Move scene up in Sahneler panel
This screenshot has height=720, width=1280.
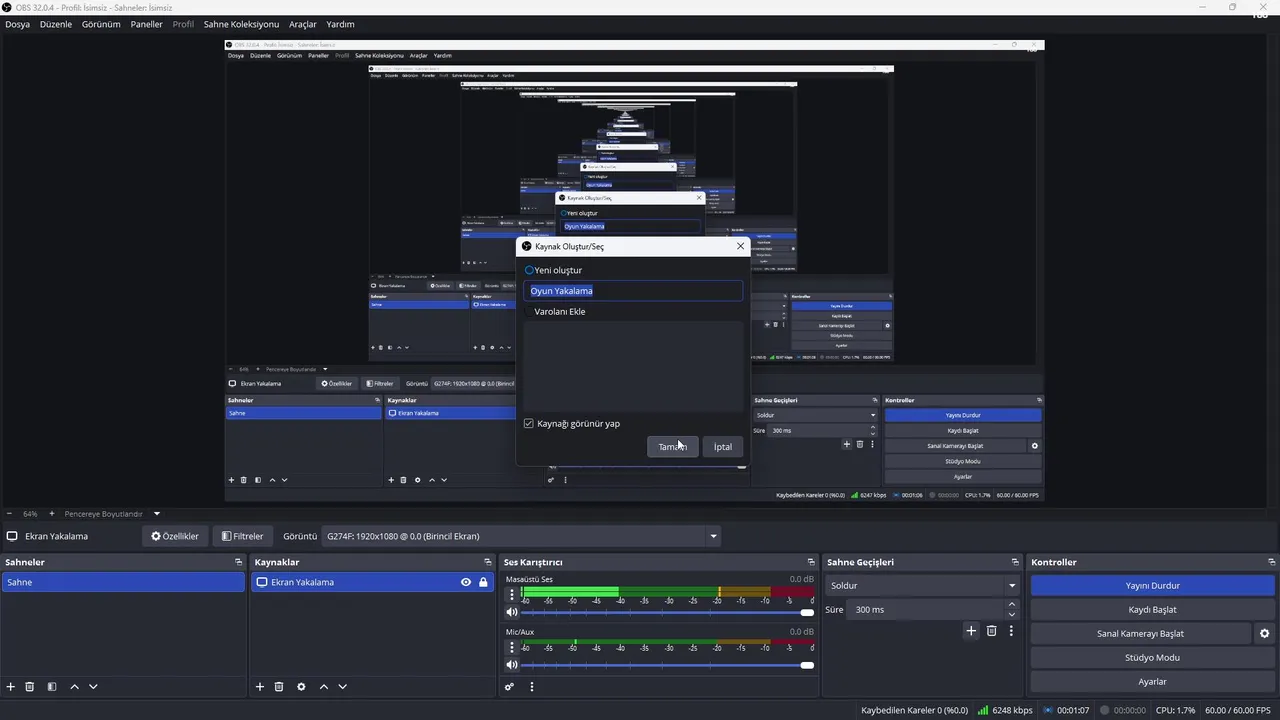(74, 687)
